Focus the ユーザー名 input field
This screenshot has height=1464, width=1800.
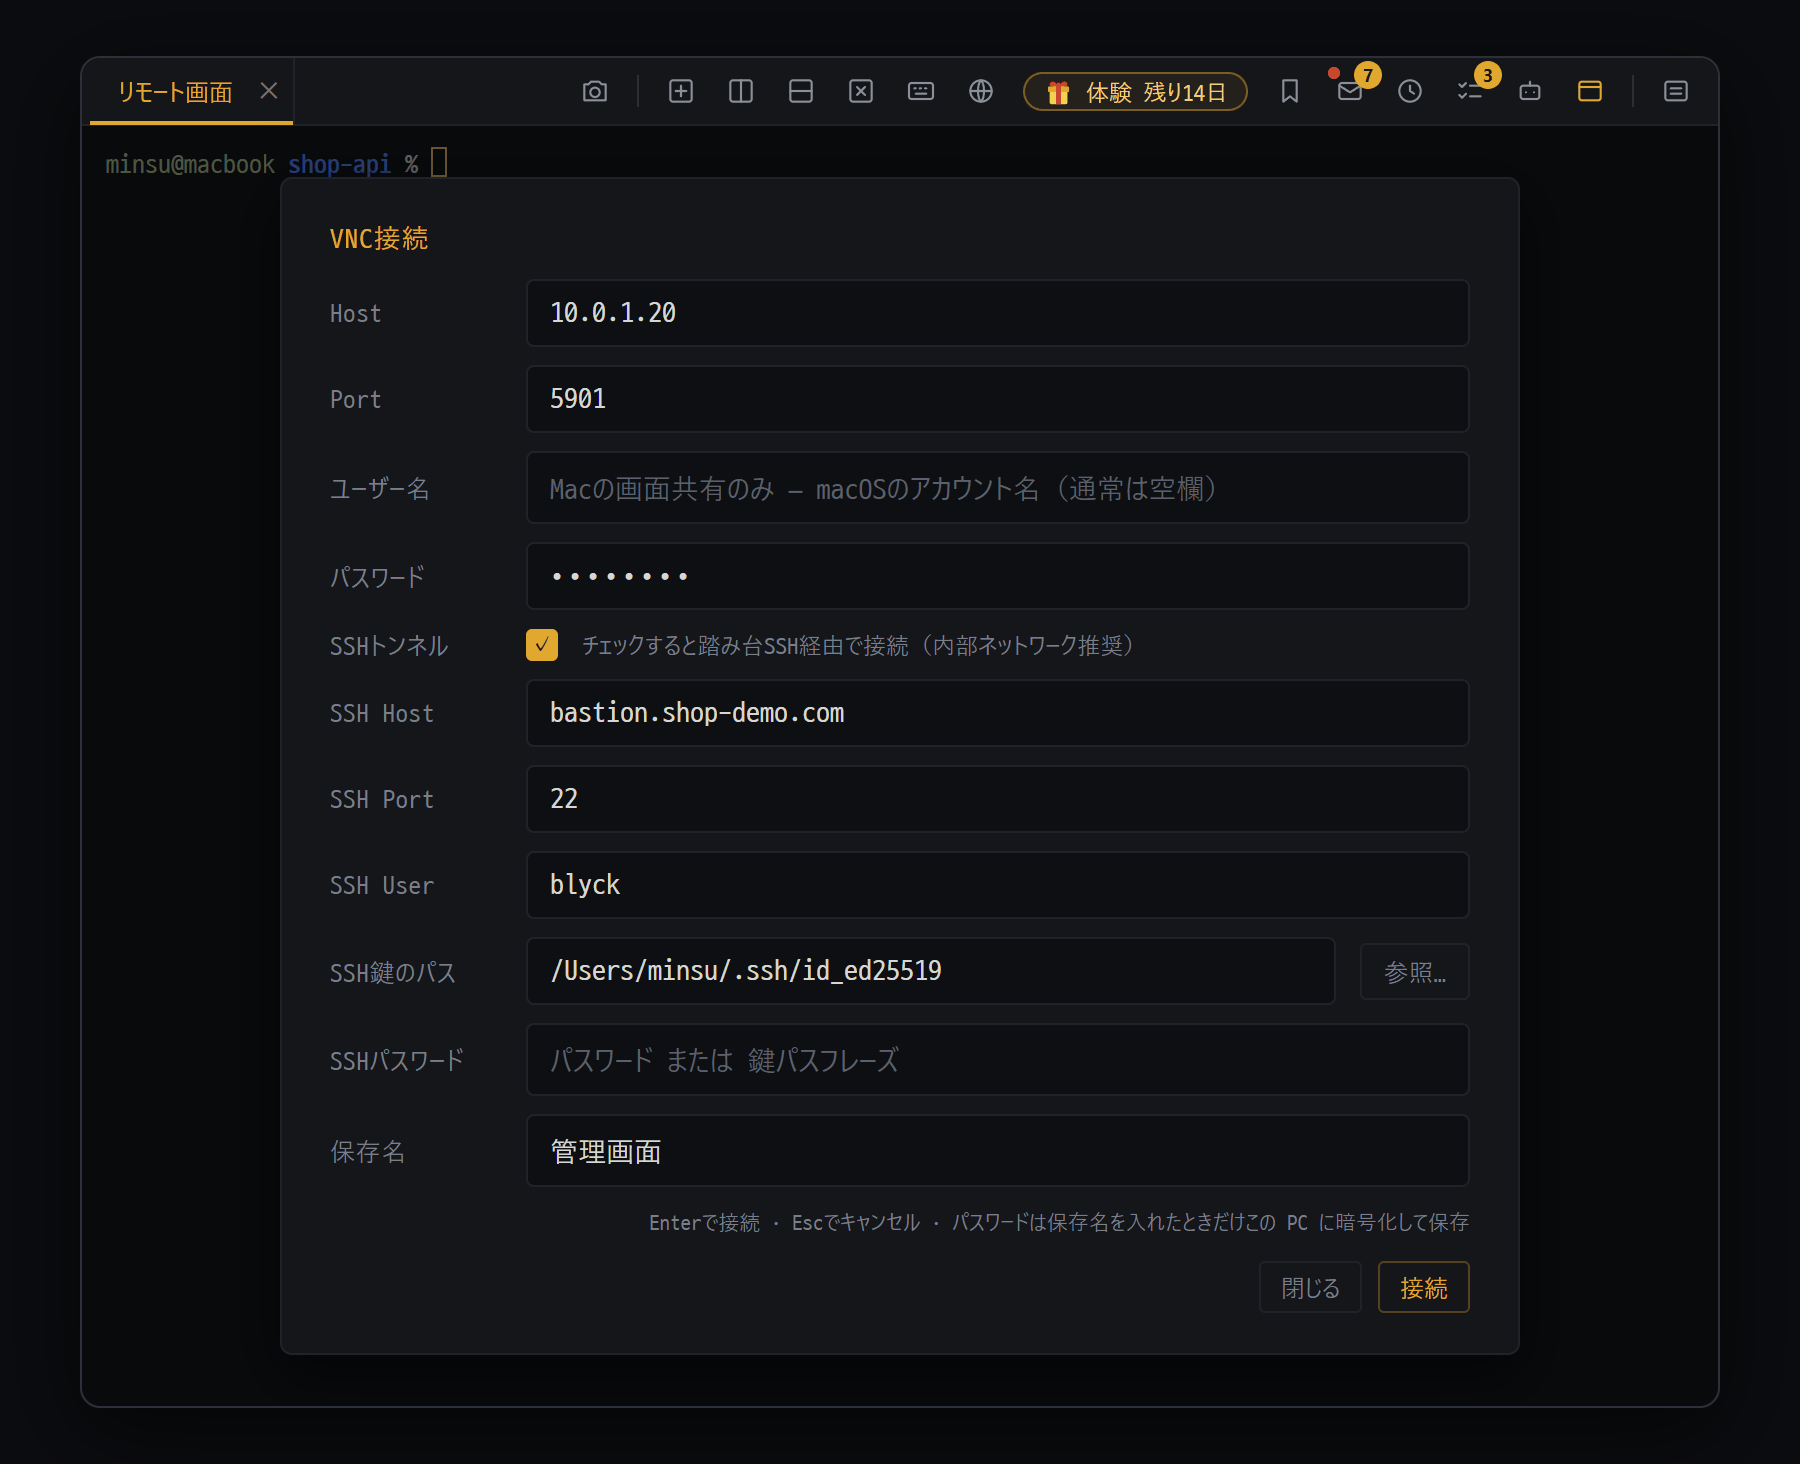[997, 488]
